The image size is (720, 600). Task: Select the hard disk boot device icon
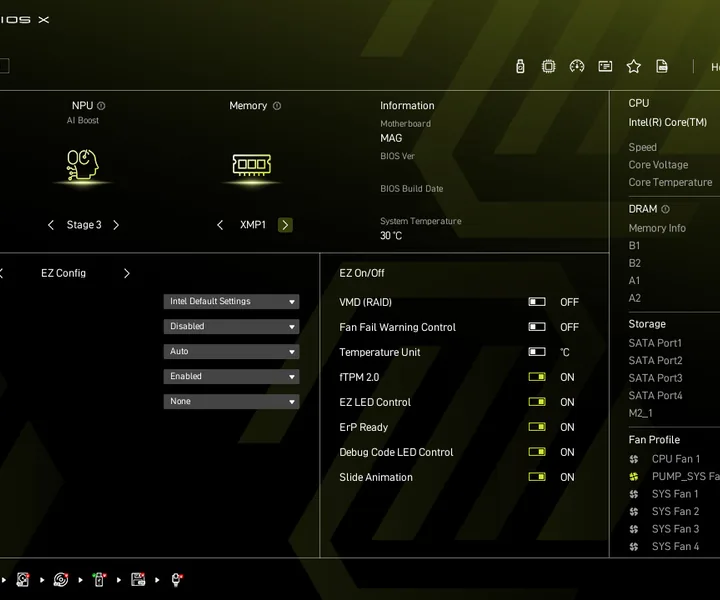22,579
